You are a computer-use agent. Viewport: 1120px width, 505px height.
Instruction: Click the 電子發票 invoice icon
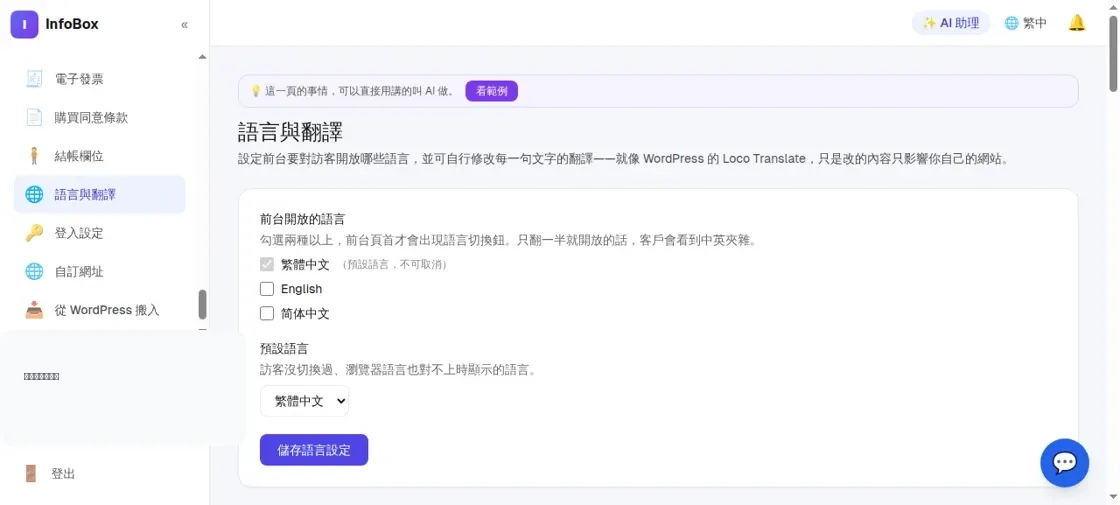(34, 79)
